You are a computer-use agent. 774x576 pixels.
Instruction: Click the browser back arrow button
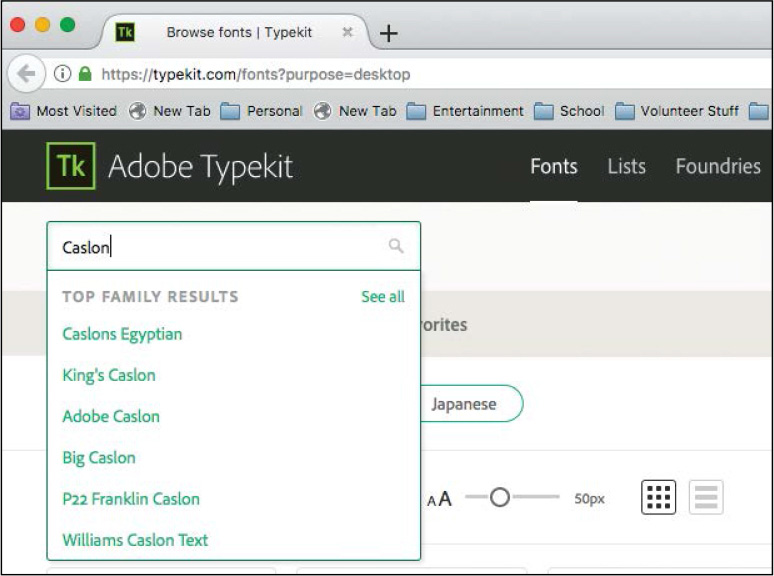coord(26,74)
